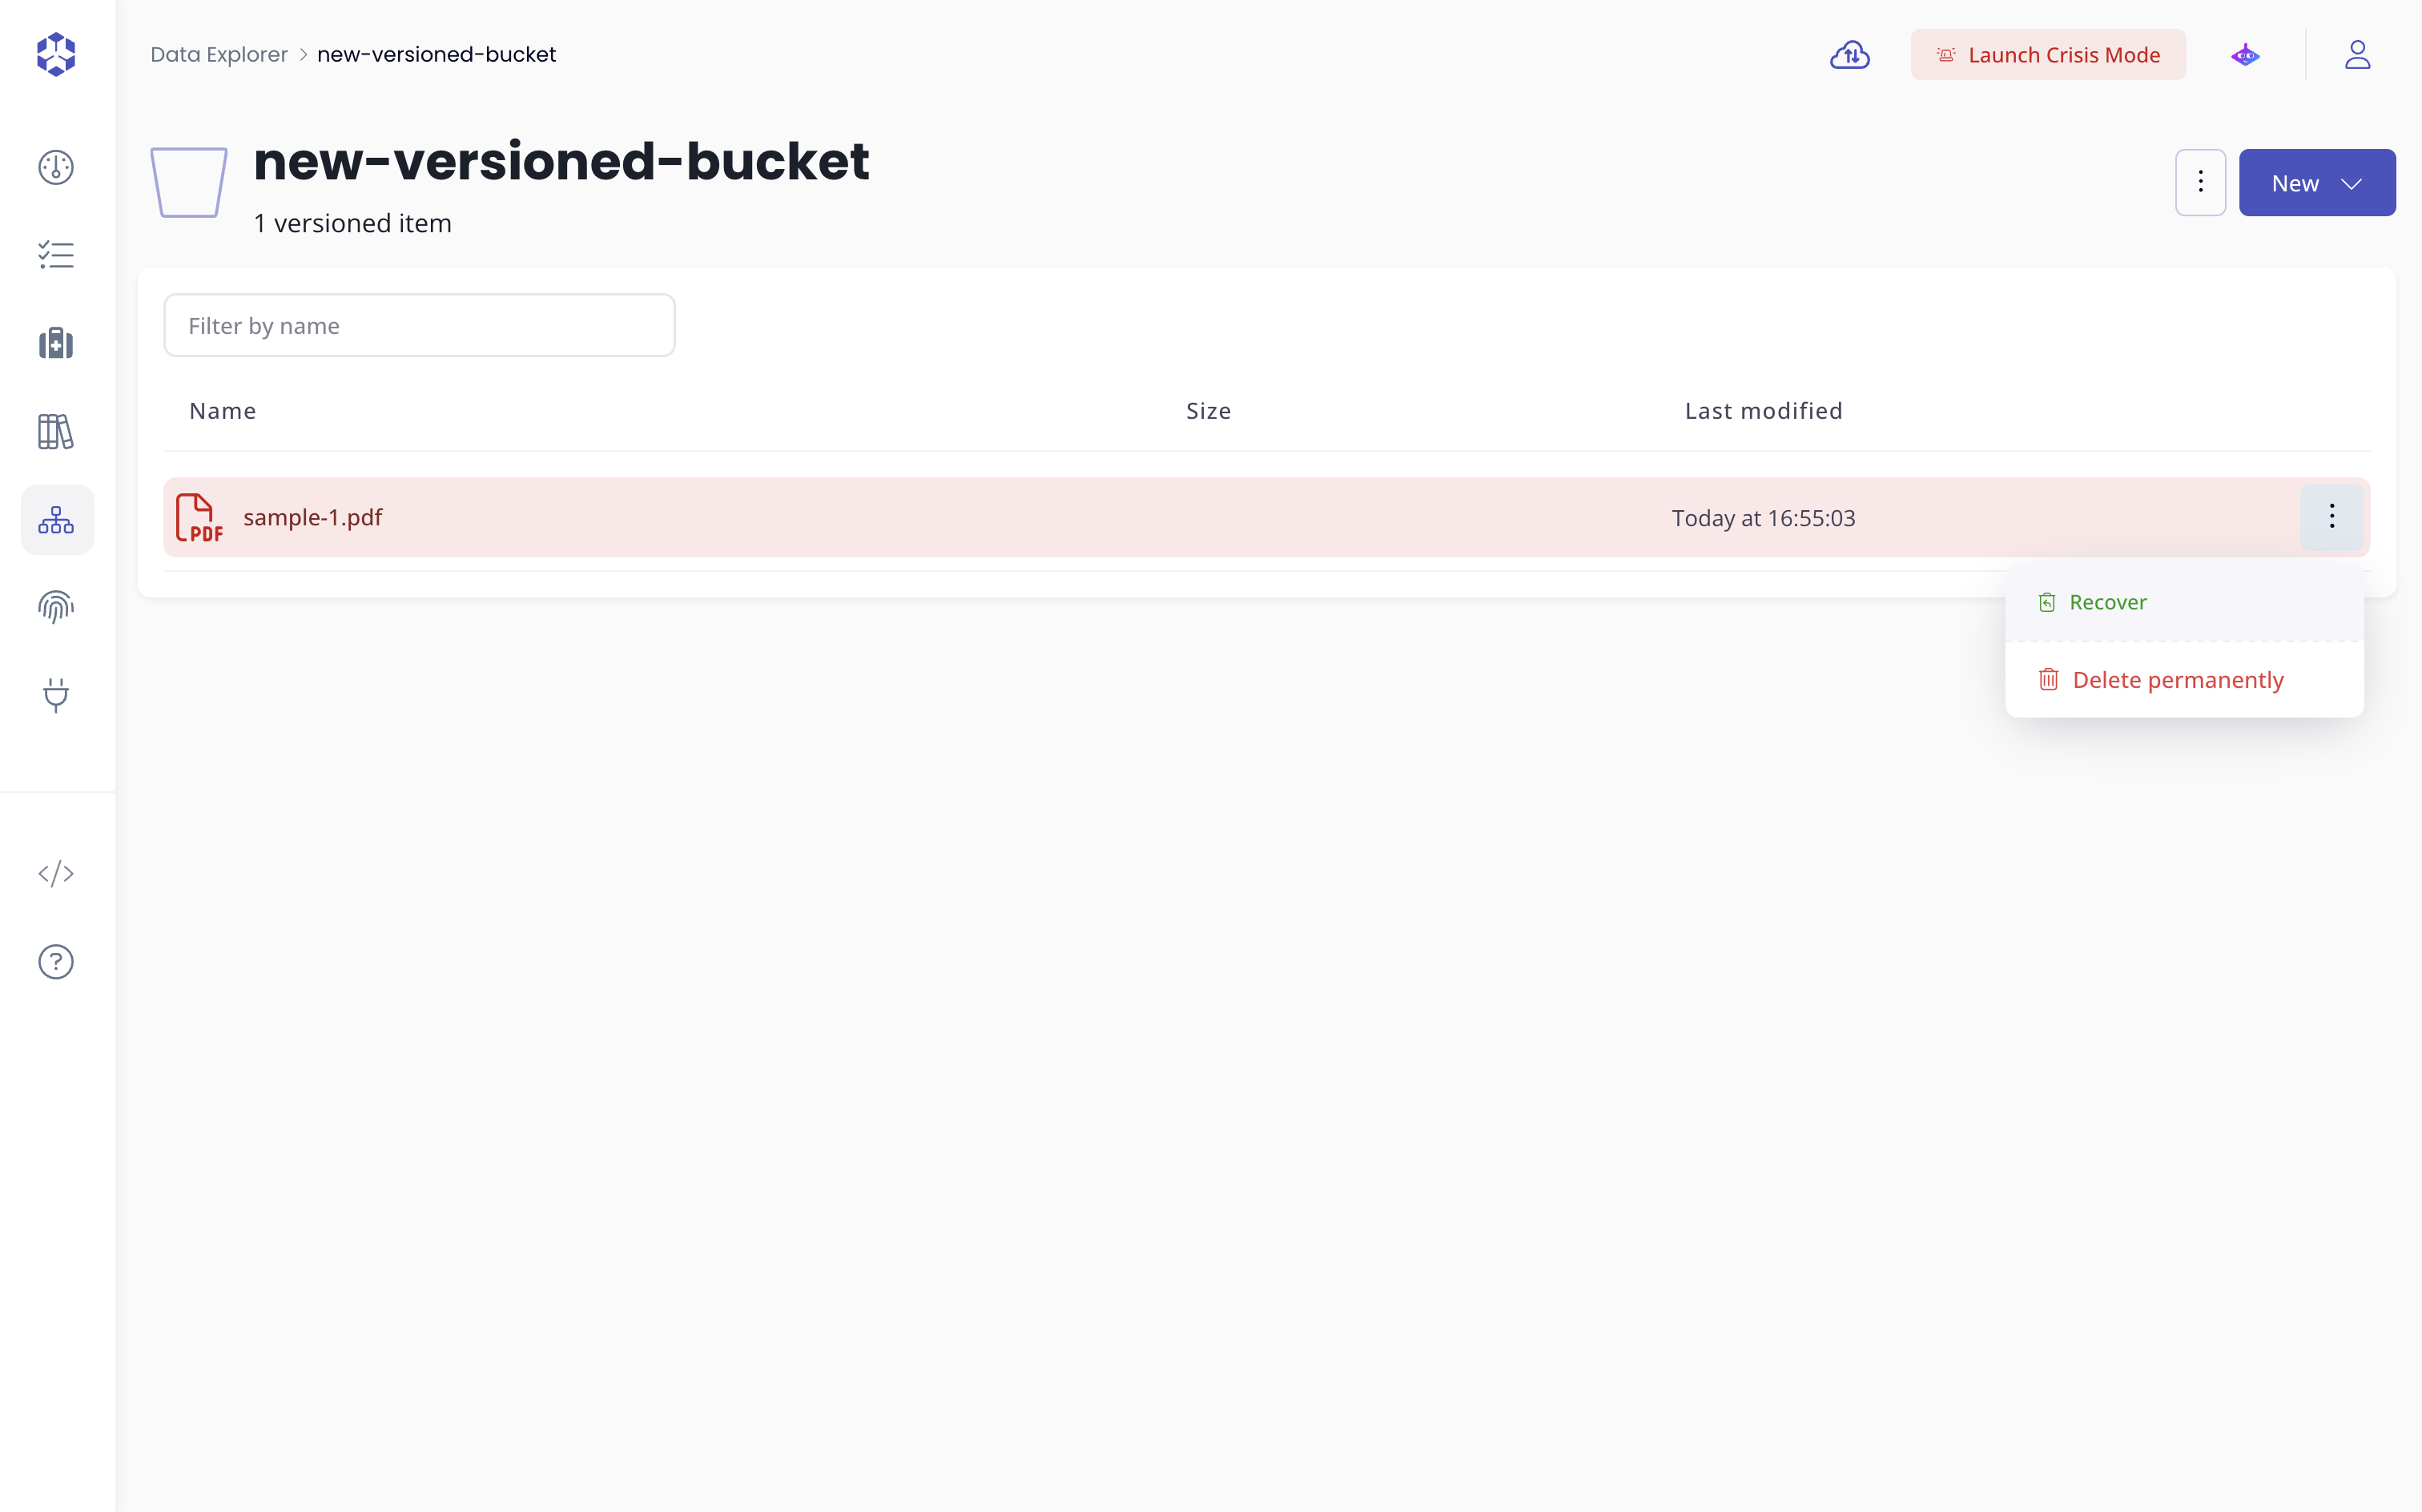Click the Today at 16:55:03 timestamp

pyautogui.click(x=1763, y=518)
